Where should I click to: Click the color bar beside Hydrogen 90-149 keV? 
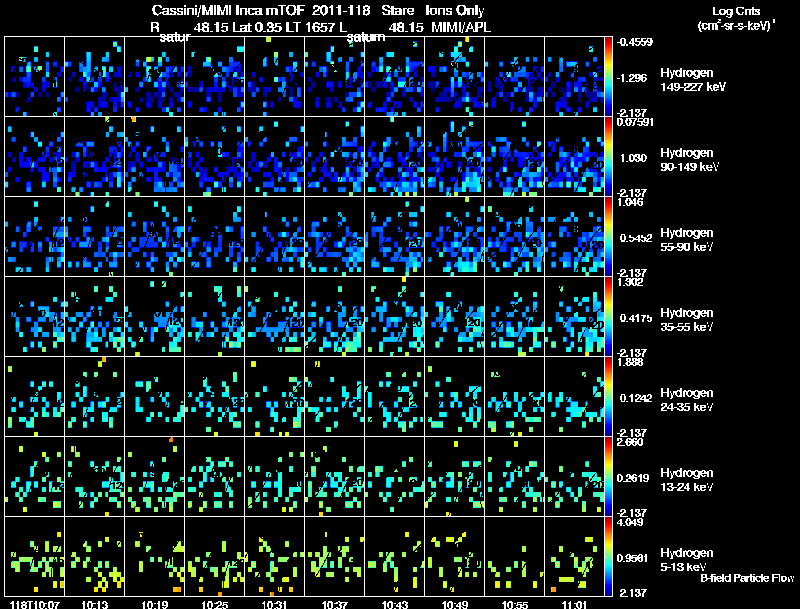coord(608,157)
